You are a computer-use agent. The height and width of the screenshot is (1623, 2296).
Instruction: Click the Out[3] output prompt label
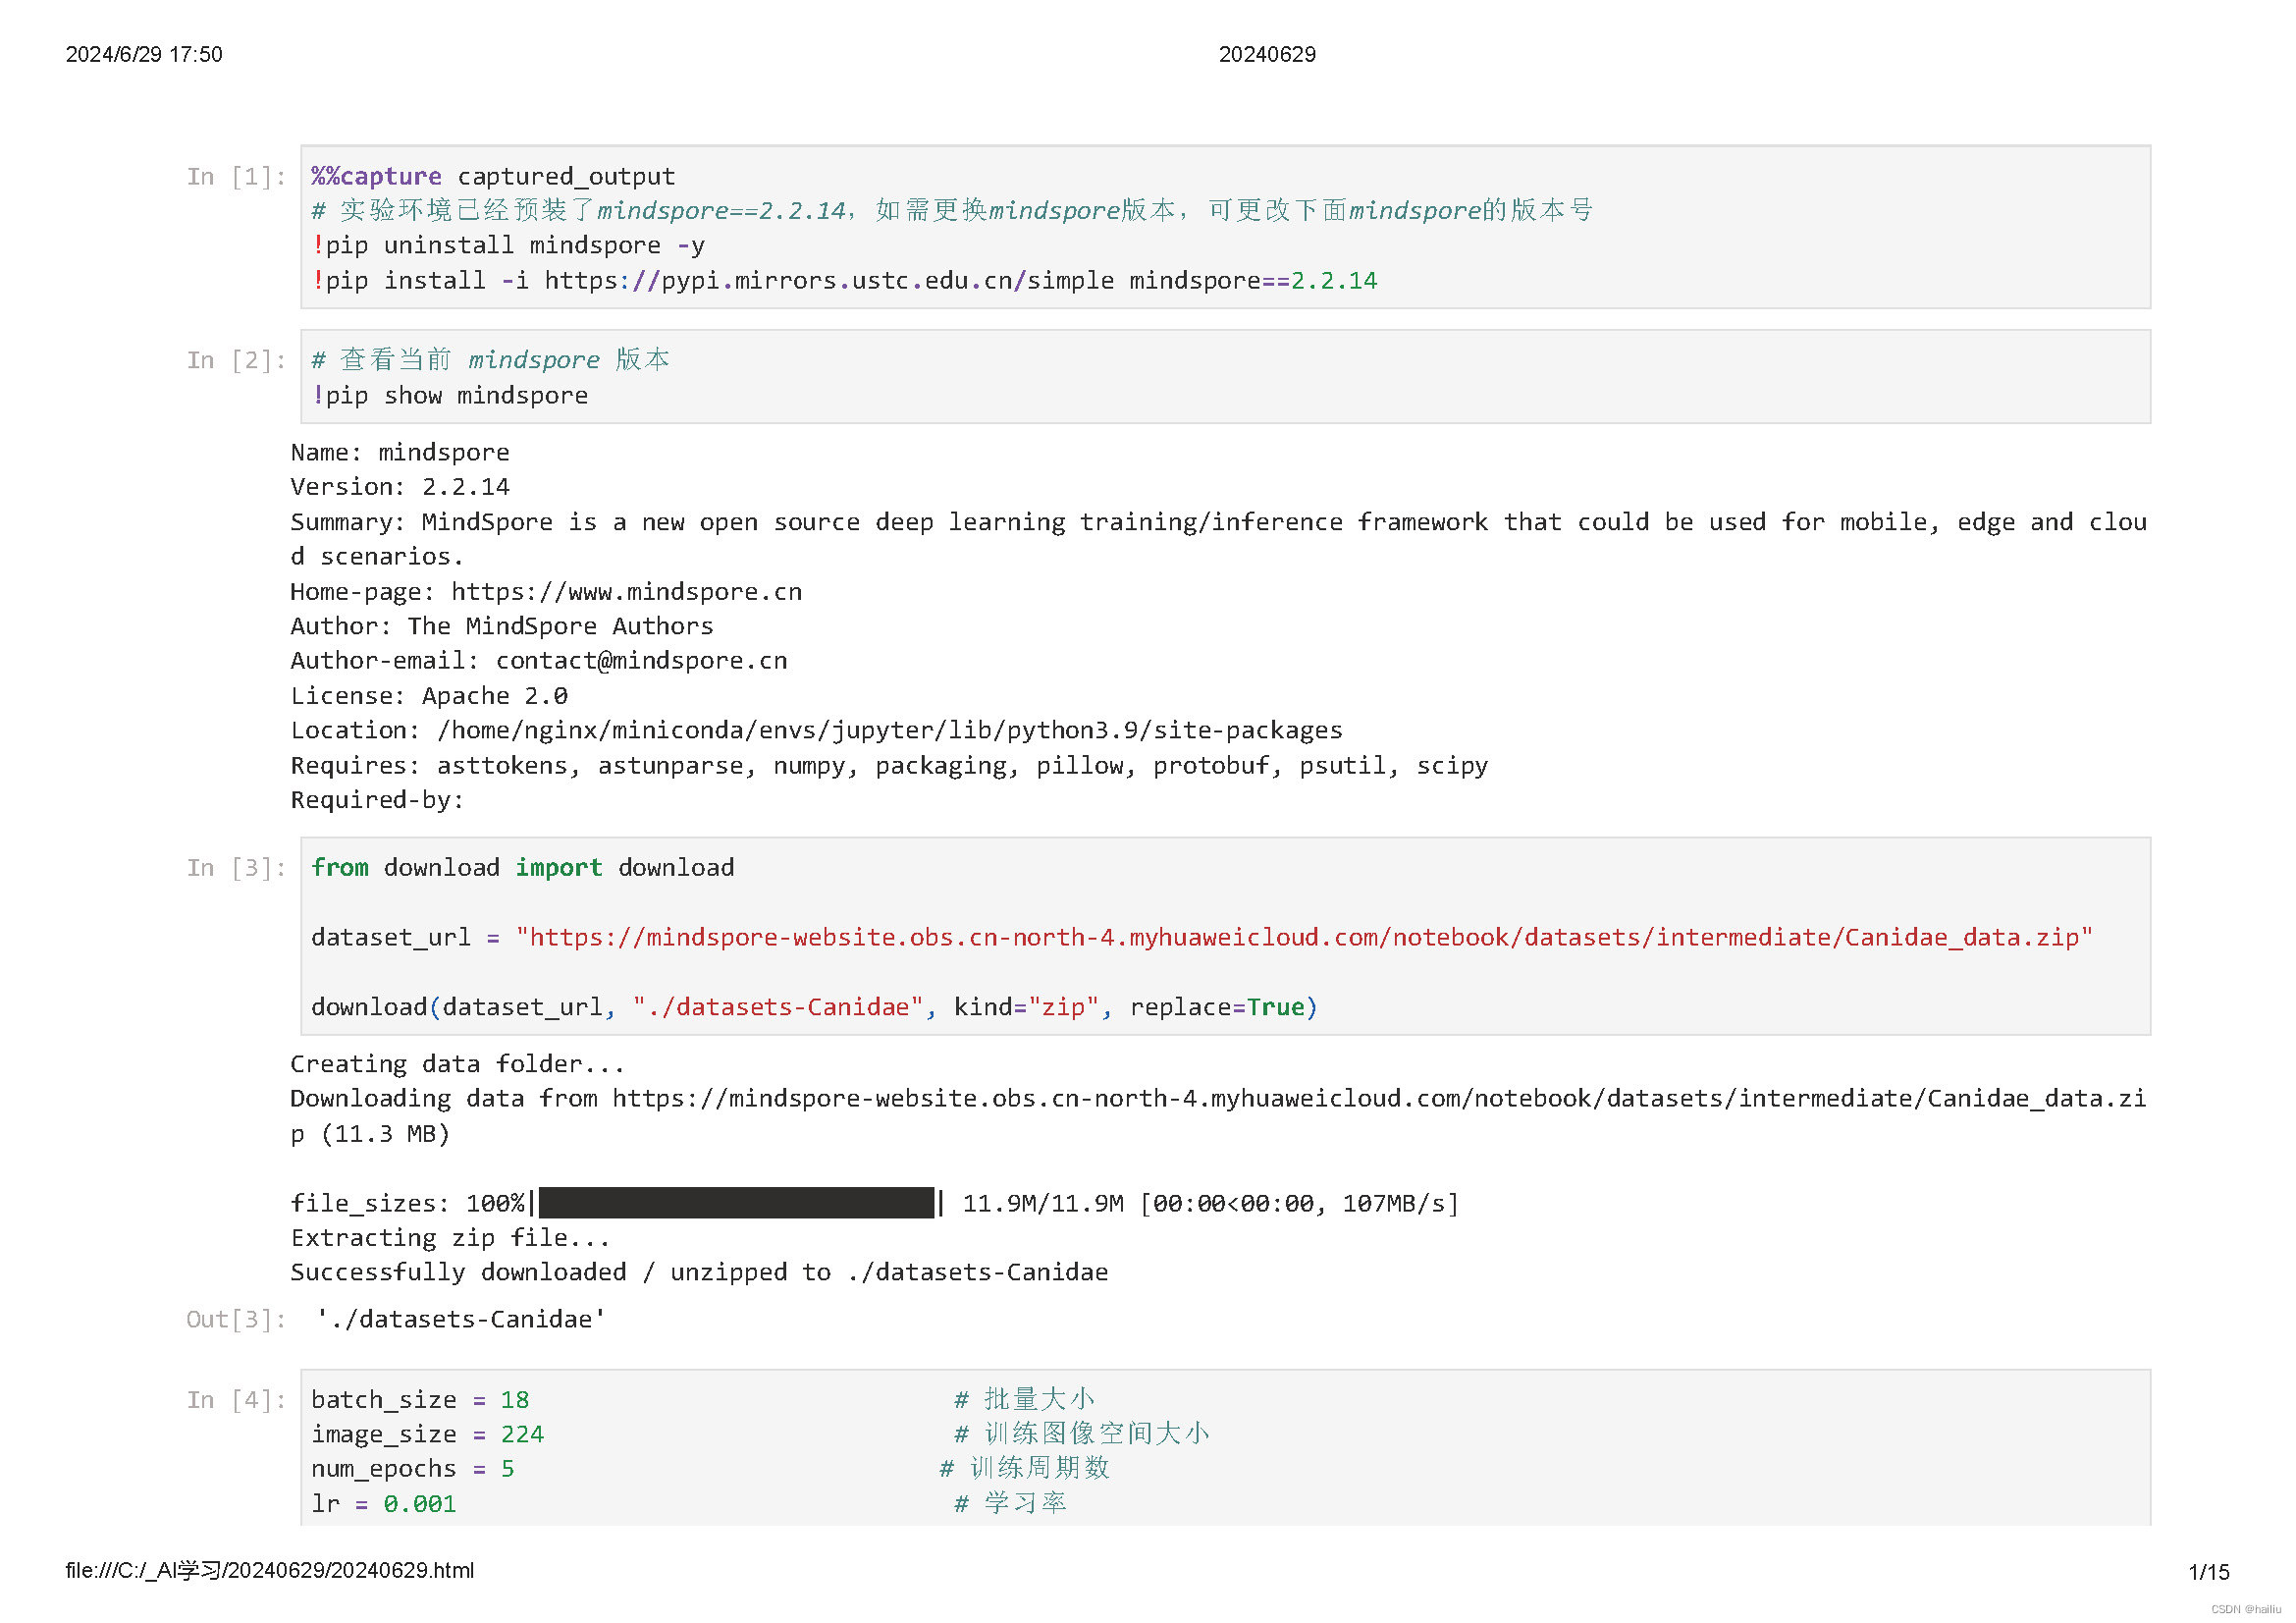[x=236, y=1321]
